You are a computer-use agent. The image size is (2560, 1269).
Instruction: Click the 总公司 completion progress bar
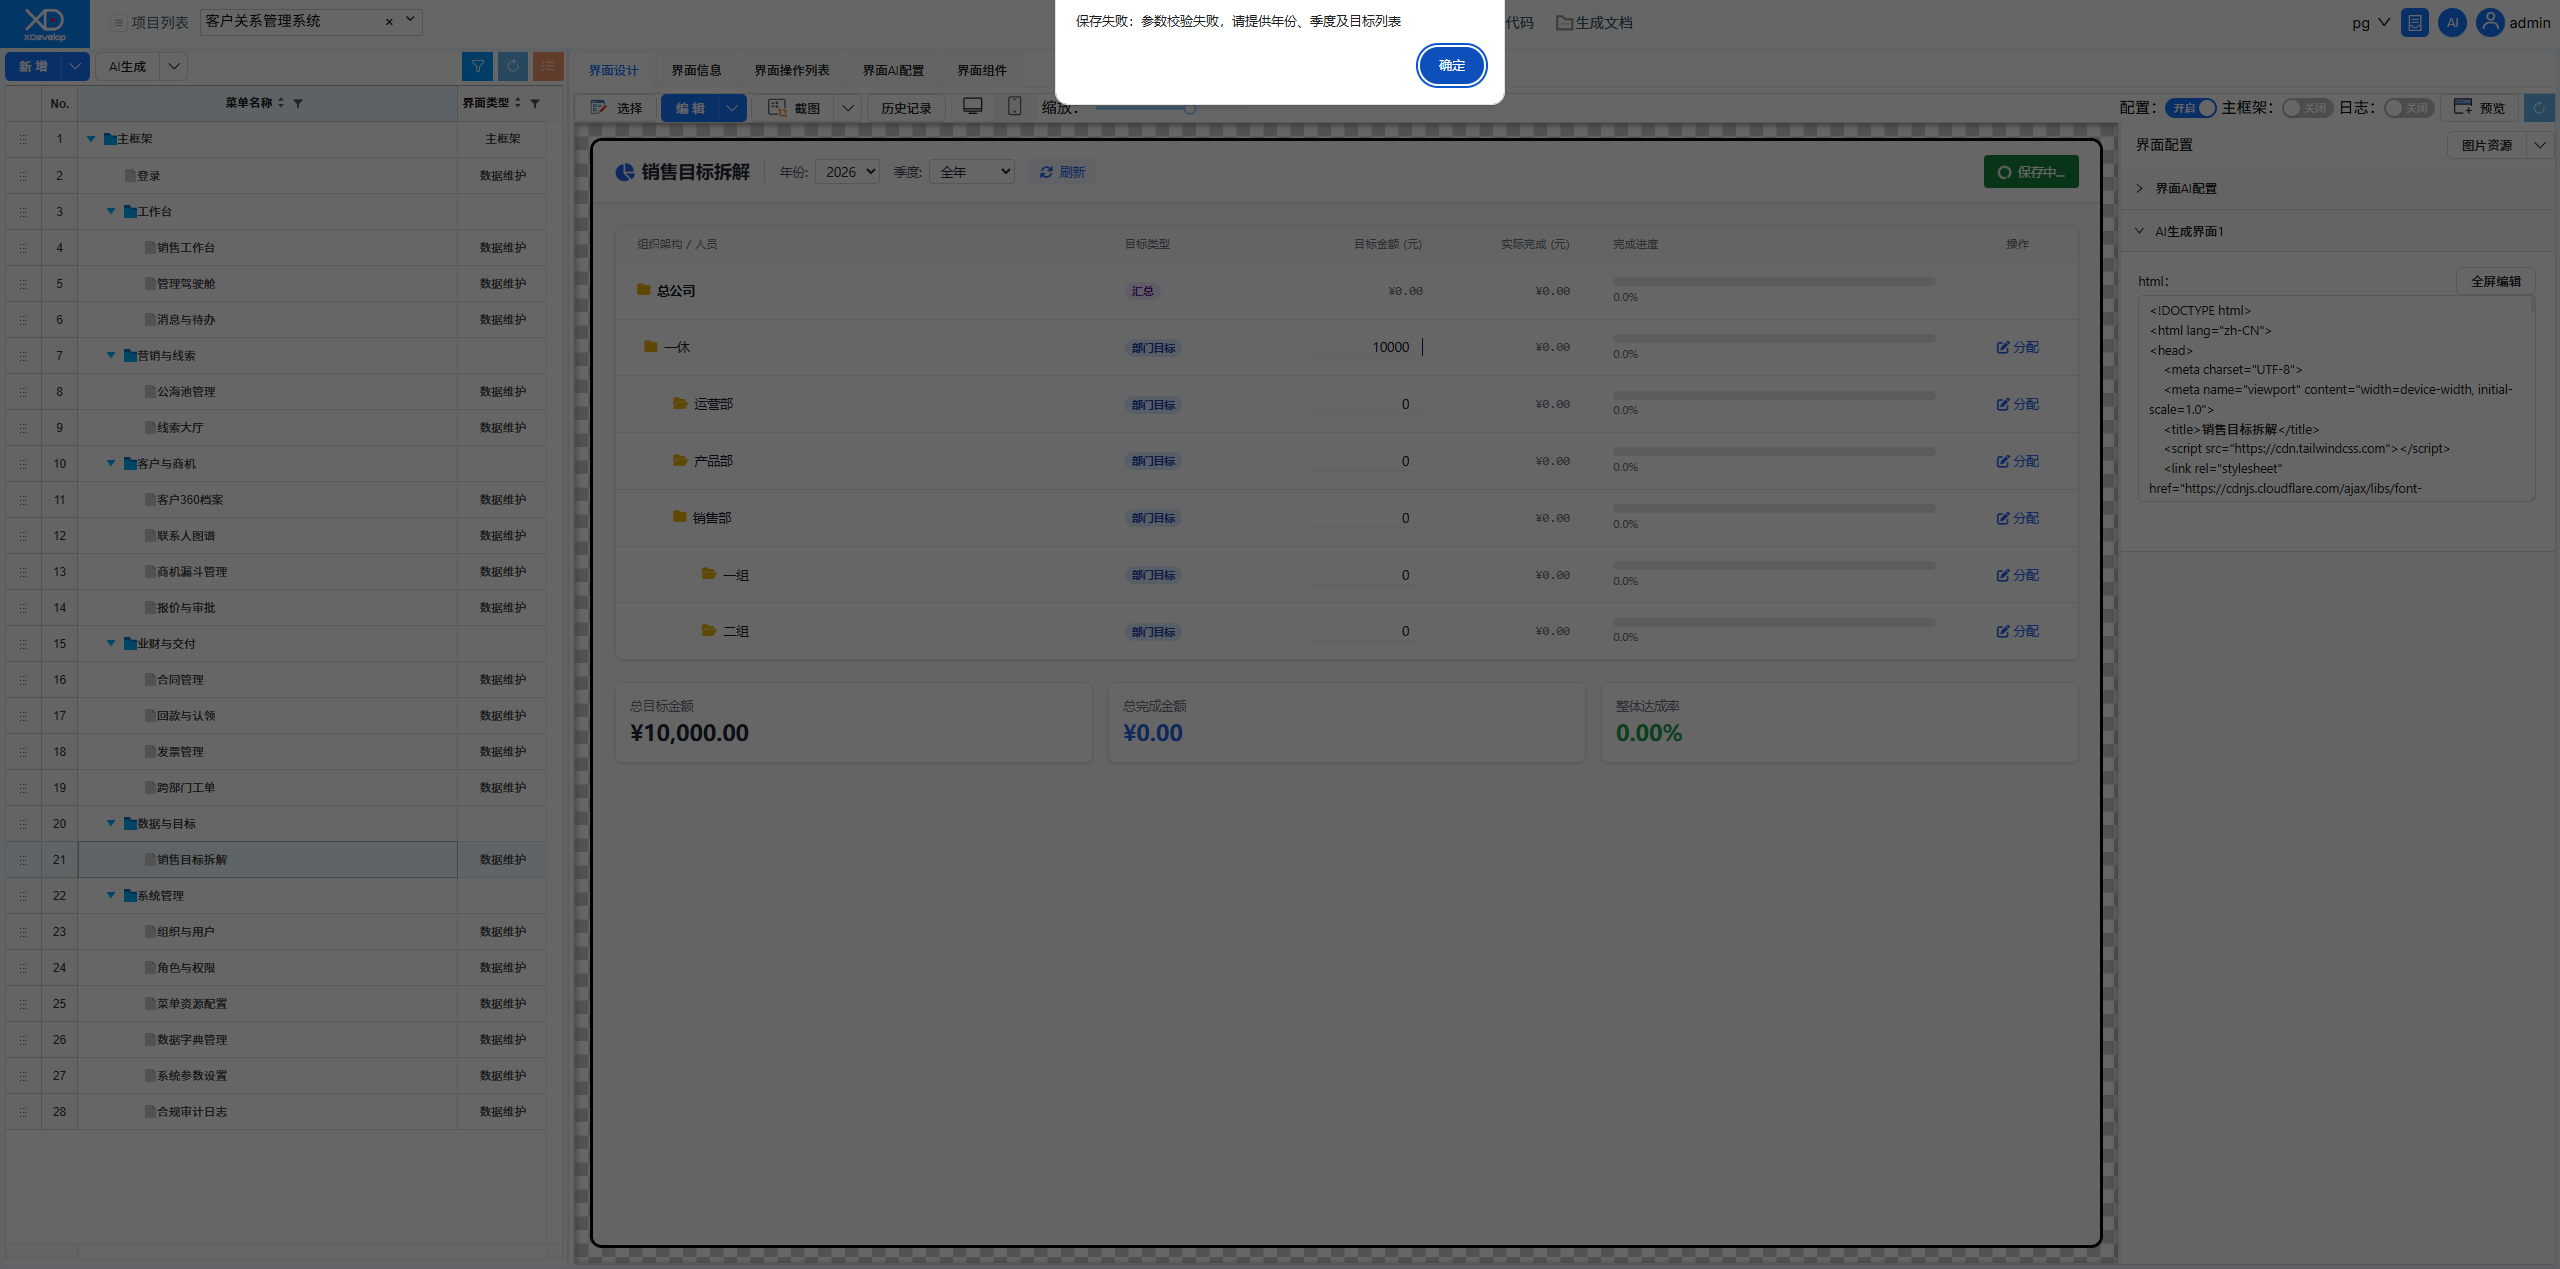[1774, 281]
